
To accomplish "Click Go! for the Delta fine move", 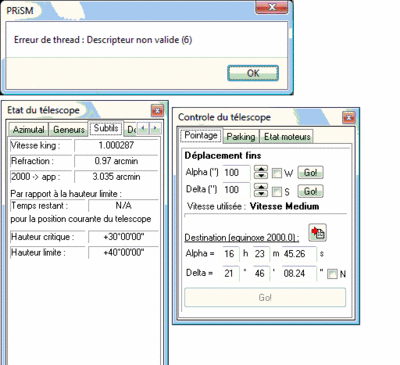I will pos(310,191).
